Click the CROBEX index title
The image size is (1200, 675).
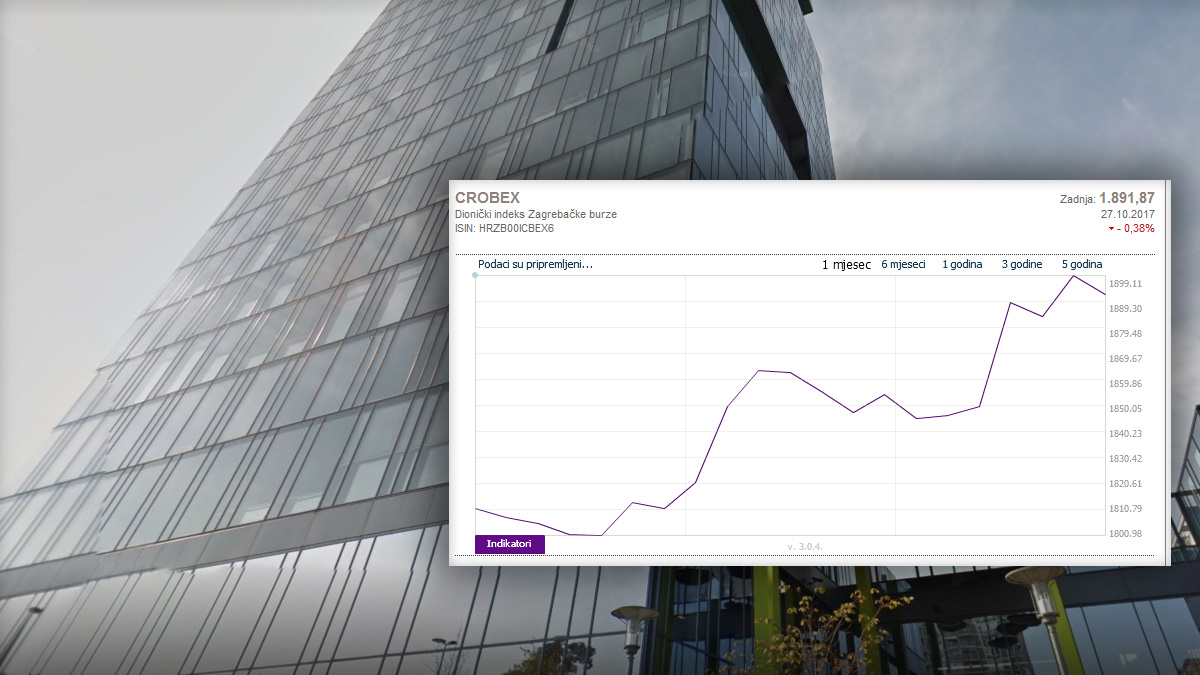tap(487, 198)
